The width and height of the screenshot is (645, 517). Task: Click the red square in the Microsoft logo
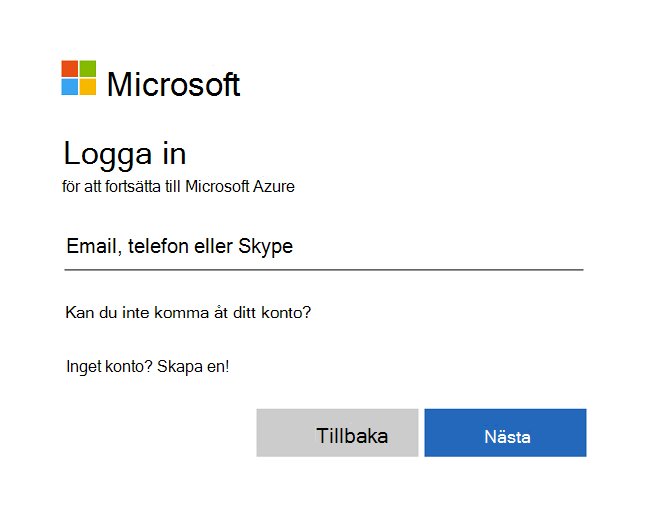(70, 69)
